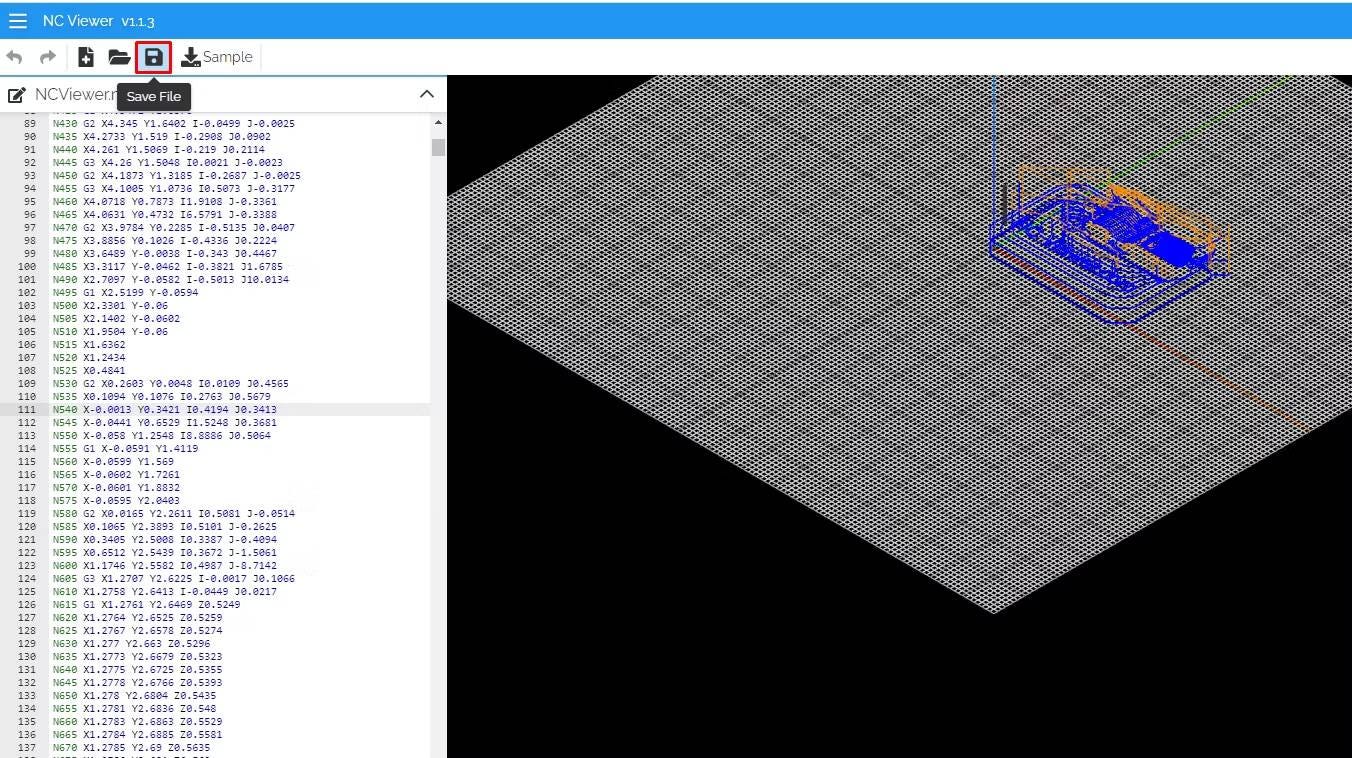Click line number 119 in the gutter
Screen dimensions: 1352x758
(x=28, y=514)
